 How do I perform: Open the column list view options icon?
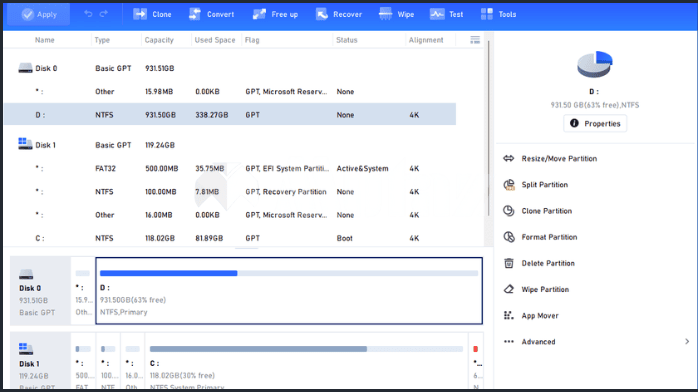tap(475, 40)
